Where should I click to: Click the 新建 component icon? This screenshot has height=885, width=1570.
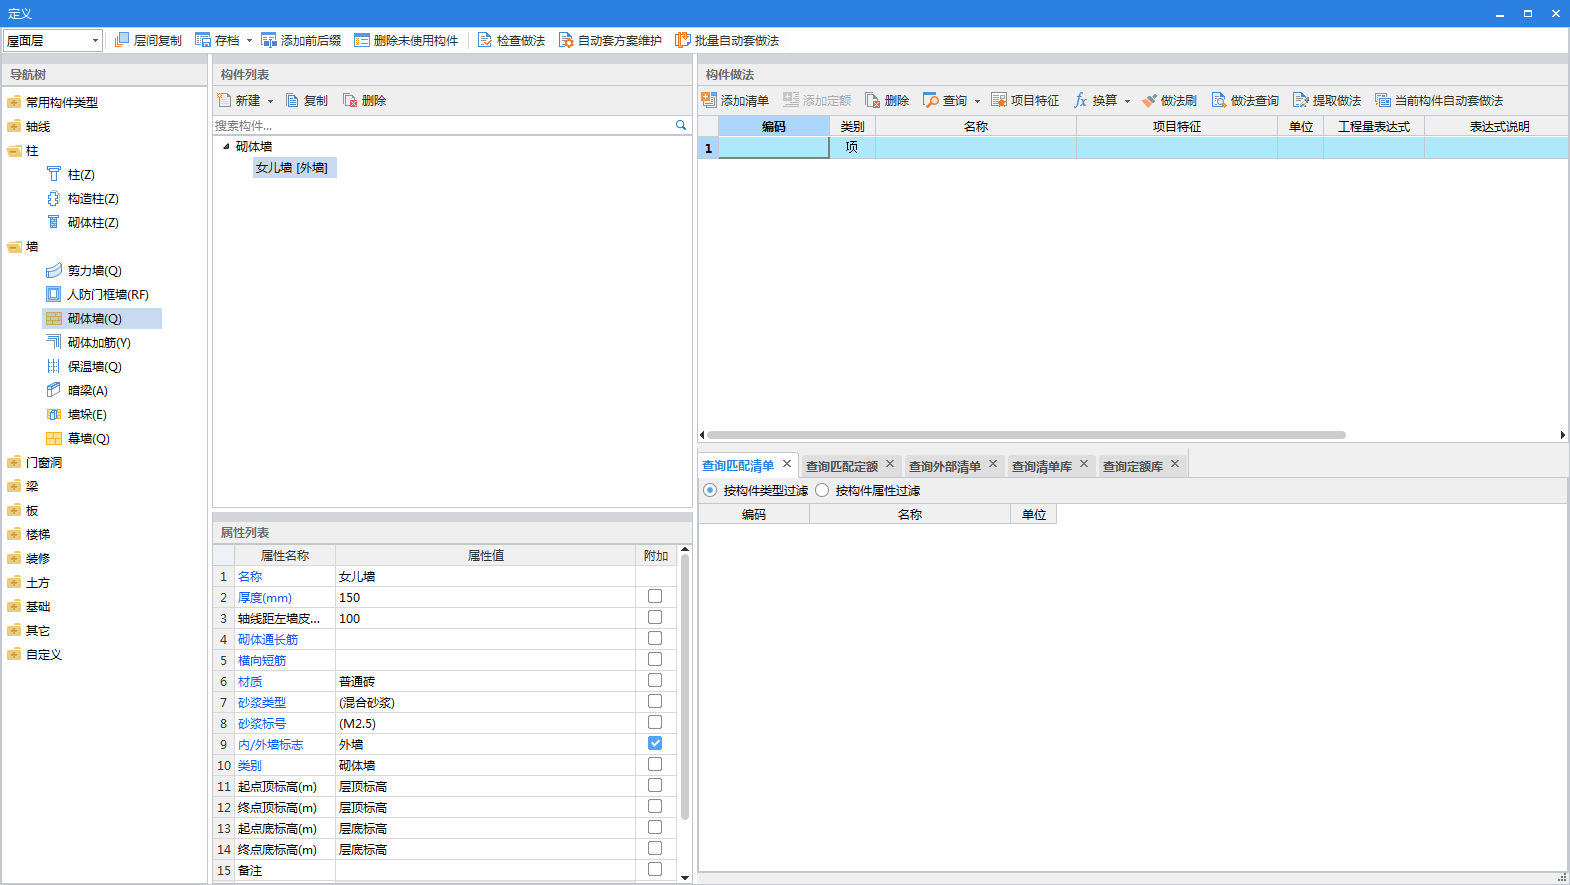coord(224,100)
